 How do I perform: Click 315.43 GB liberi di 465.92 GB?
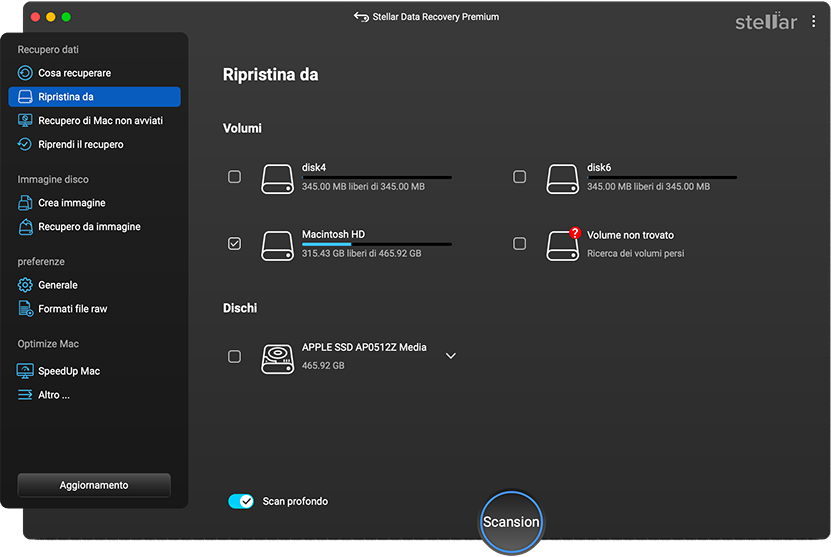coord(361,253)
